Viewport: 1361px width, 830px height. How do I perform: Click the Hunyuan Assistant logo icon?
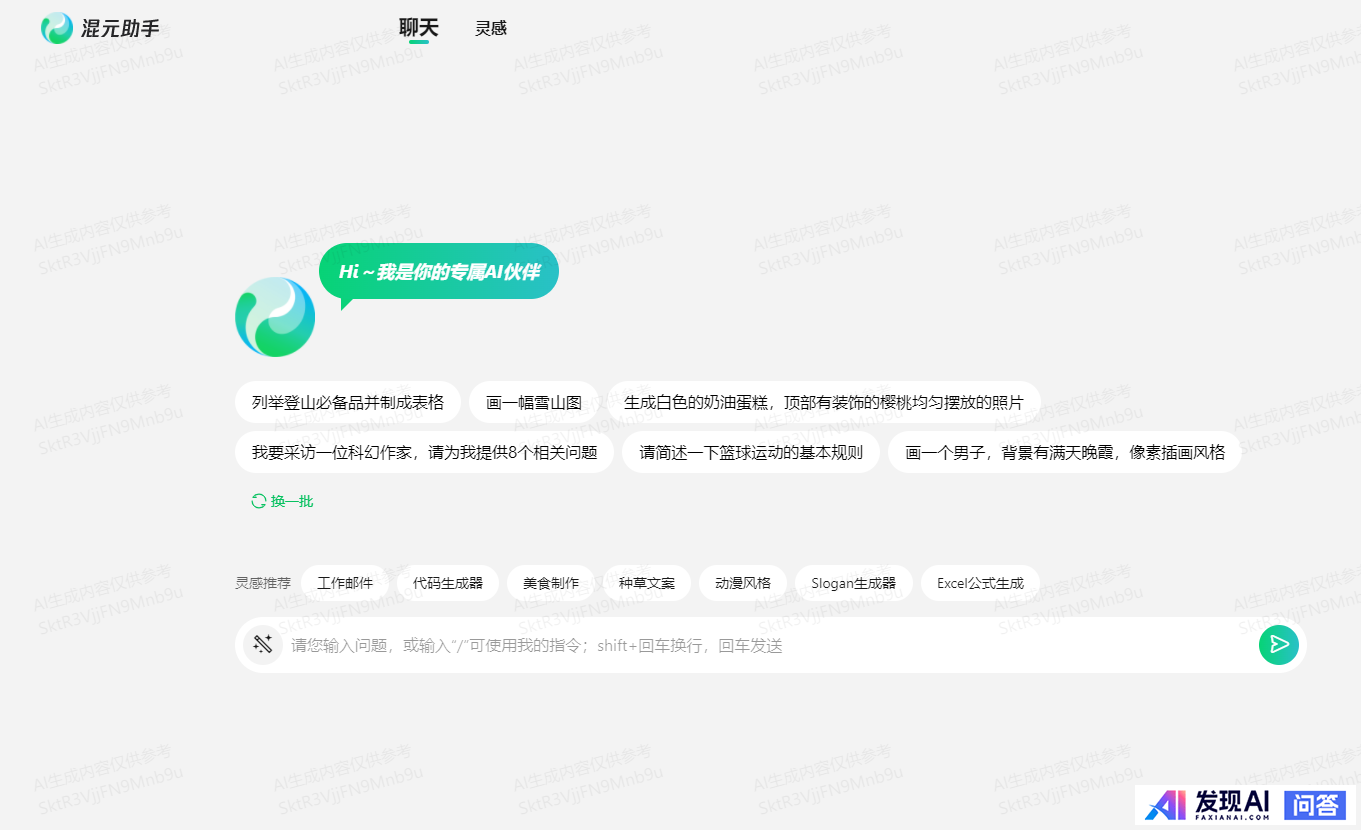(57, 28)
